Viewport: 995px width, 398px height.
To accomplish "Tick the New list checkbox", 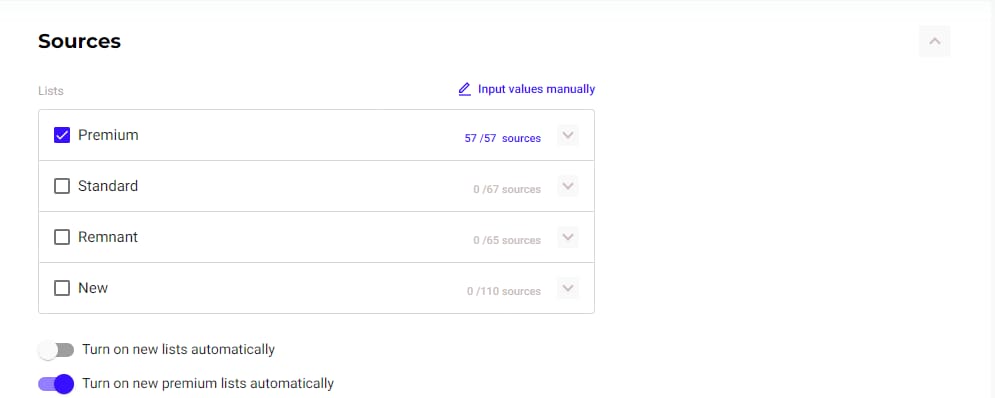I will pyautogui.click(x=62, y=288).
